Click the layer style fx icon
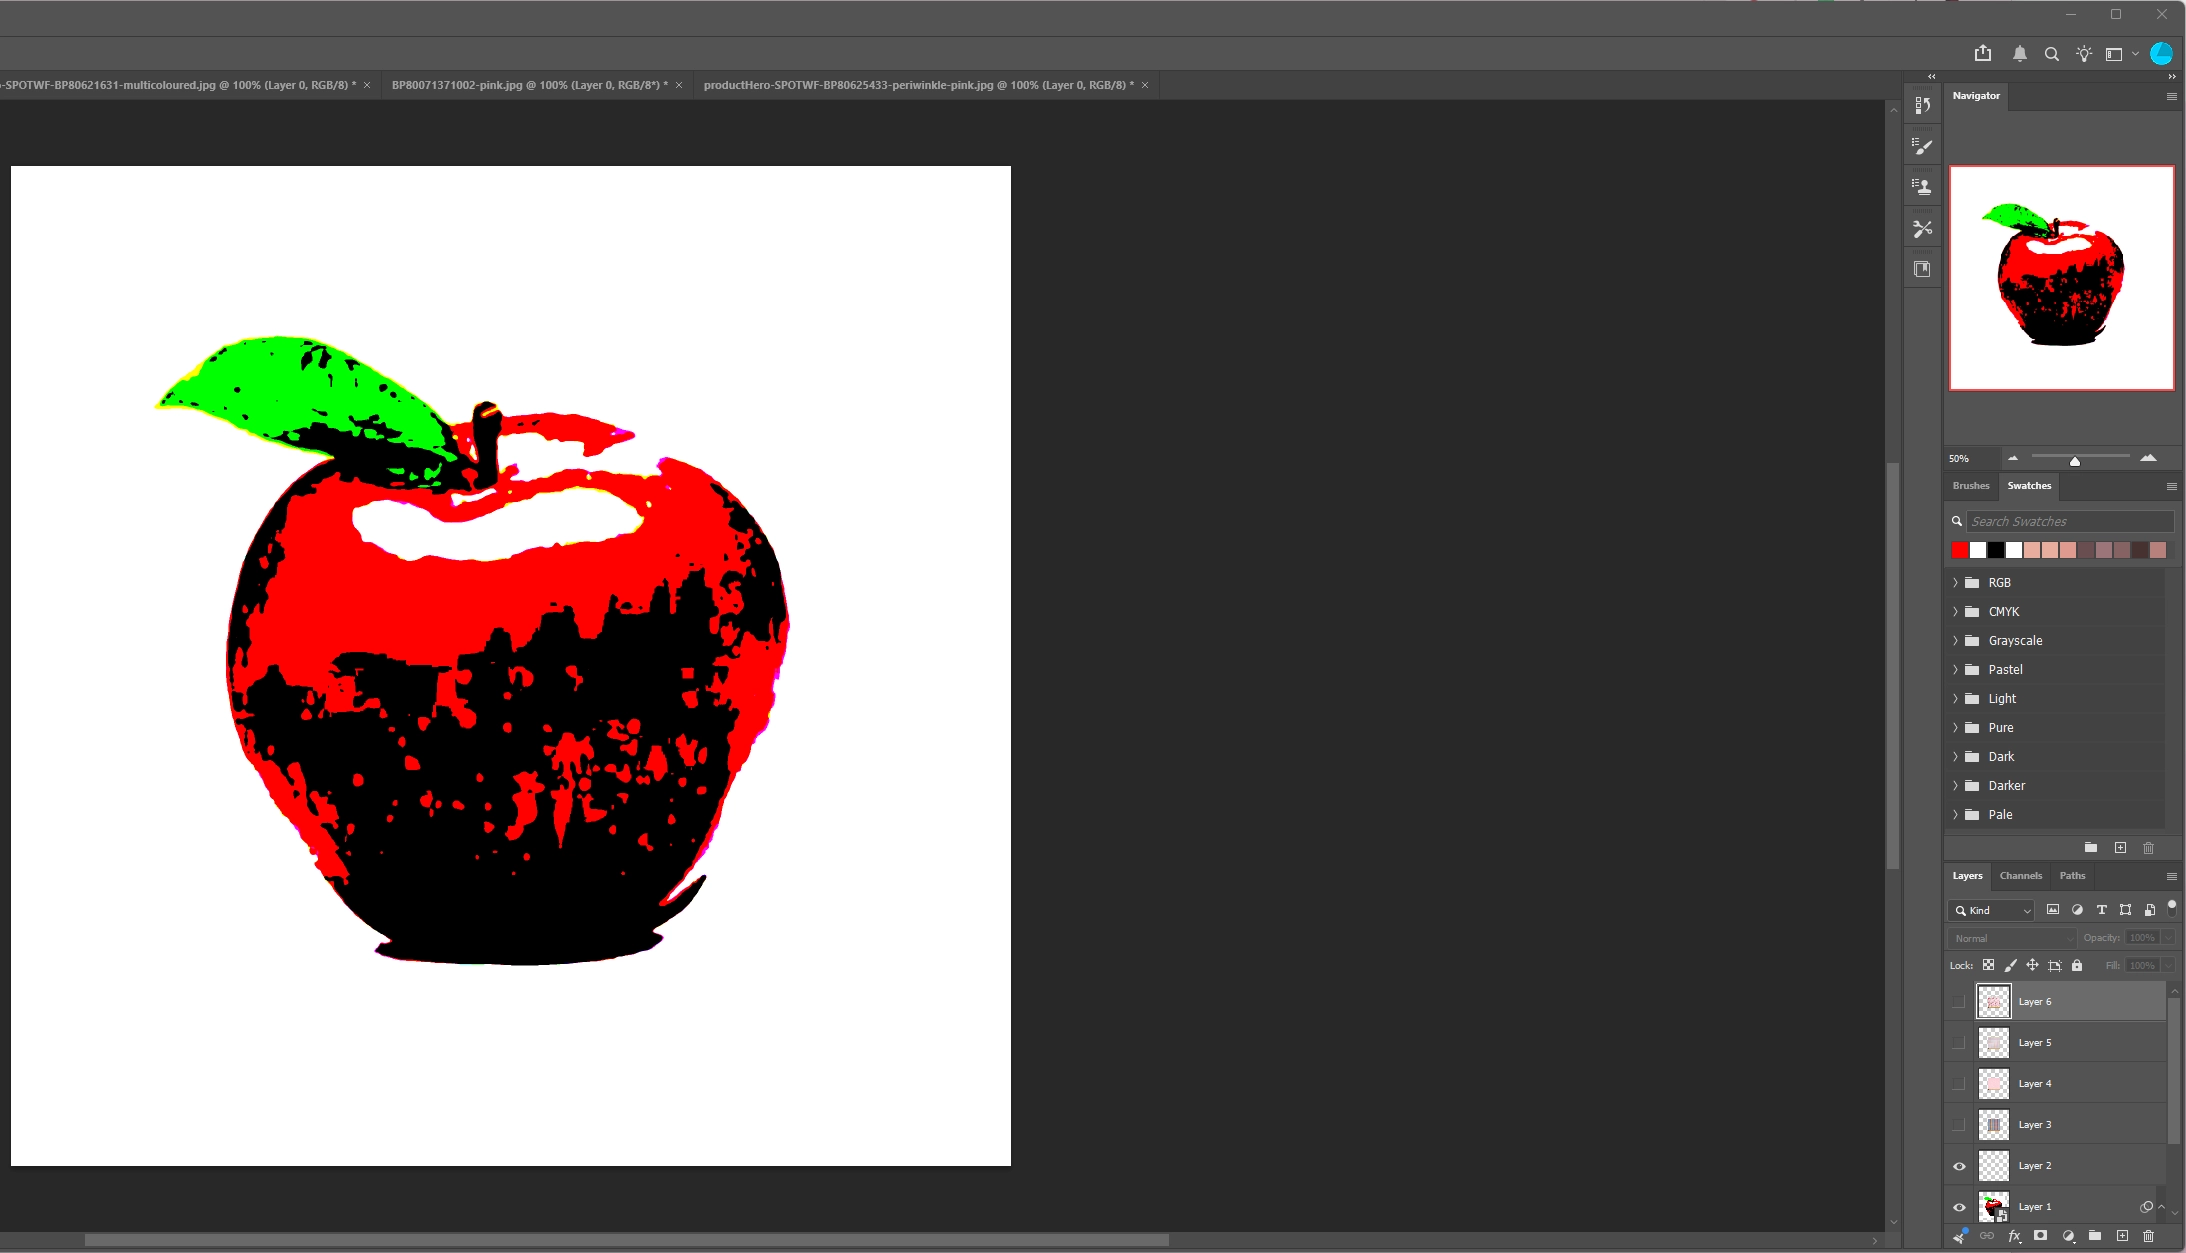The height and width of the screenshot is (1253, 2186). pos(2014,1237)
